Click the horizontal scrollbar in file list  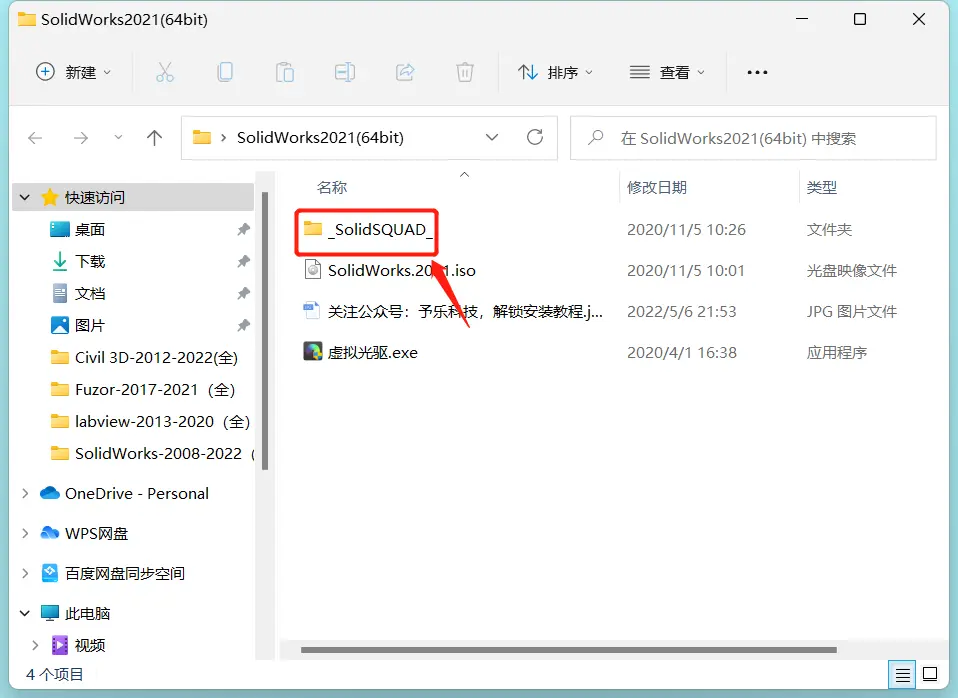pos(568,650)
